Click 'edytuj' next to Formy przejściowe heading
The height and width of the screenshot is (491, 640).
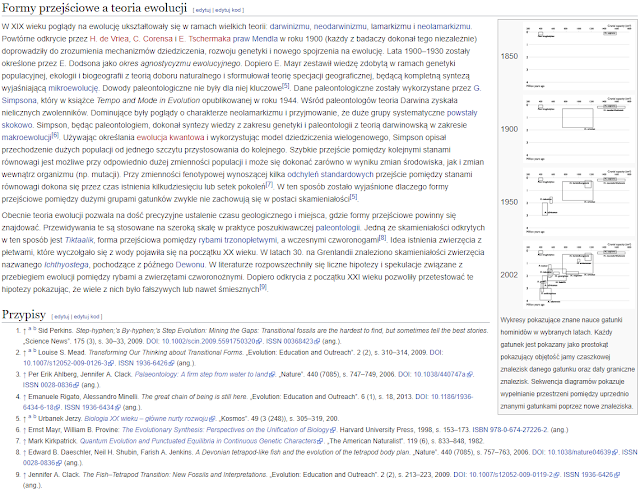coord(203,10)
